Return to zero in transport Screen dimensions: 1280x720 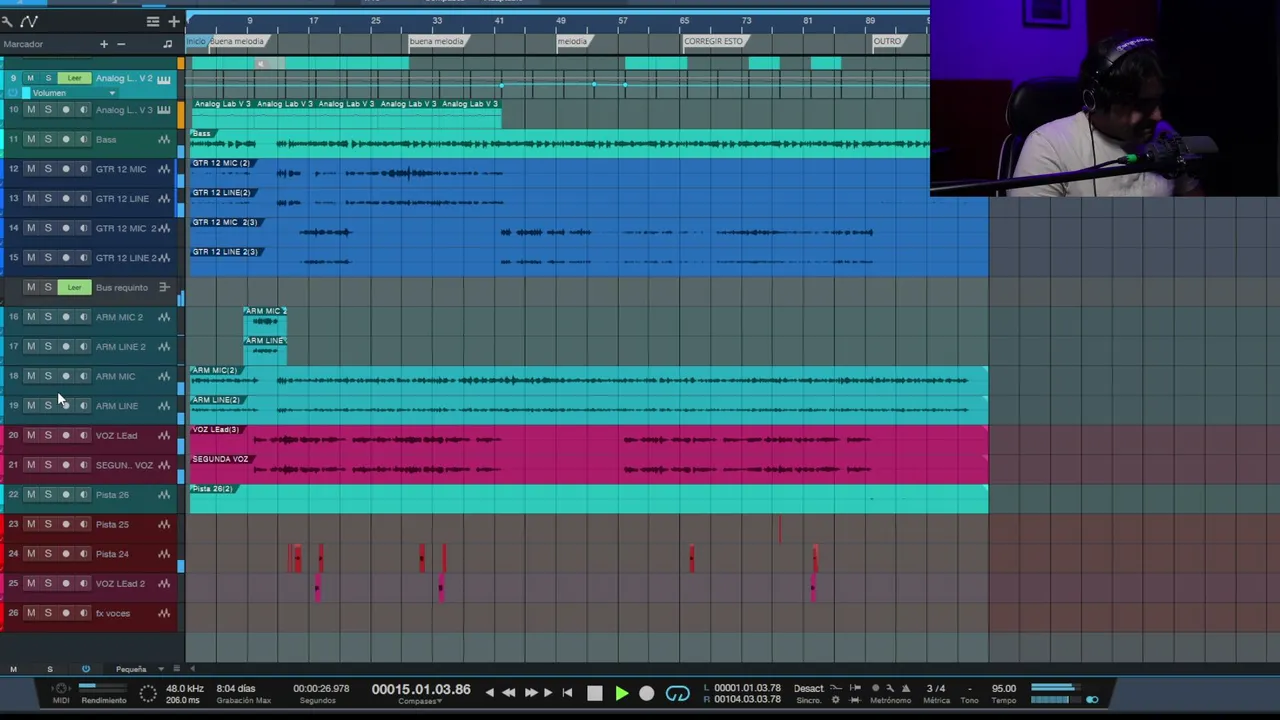click(567, 692)
